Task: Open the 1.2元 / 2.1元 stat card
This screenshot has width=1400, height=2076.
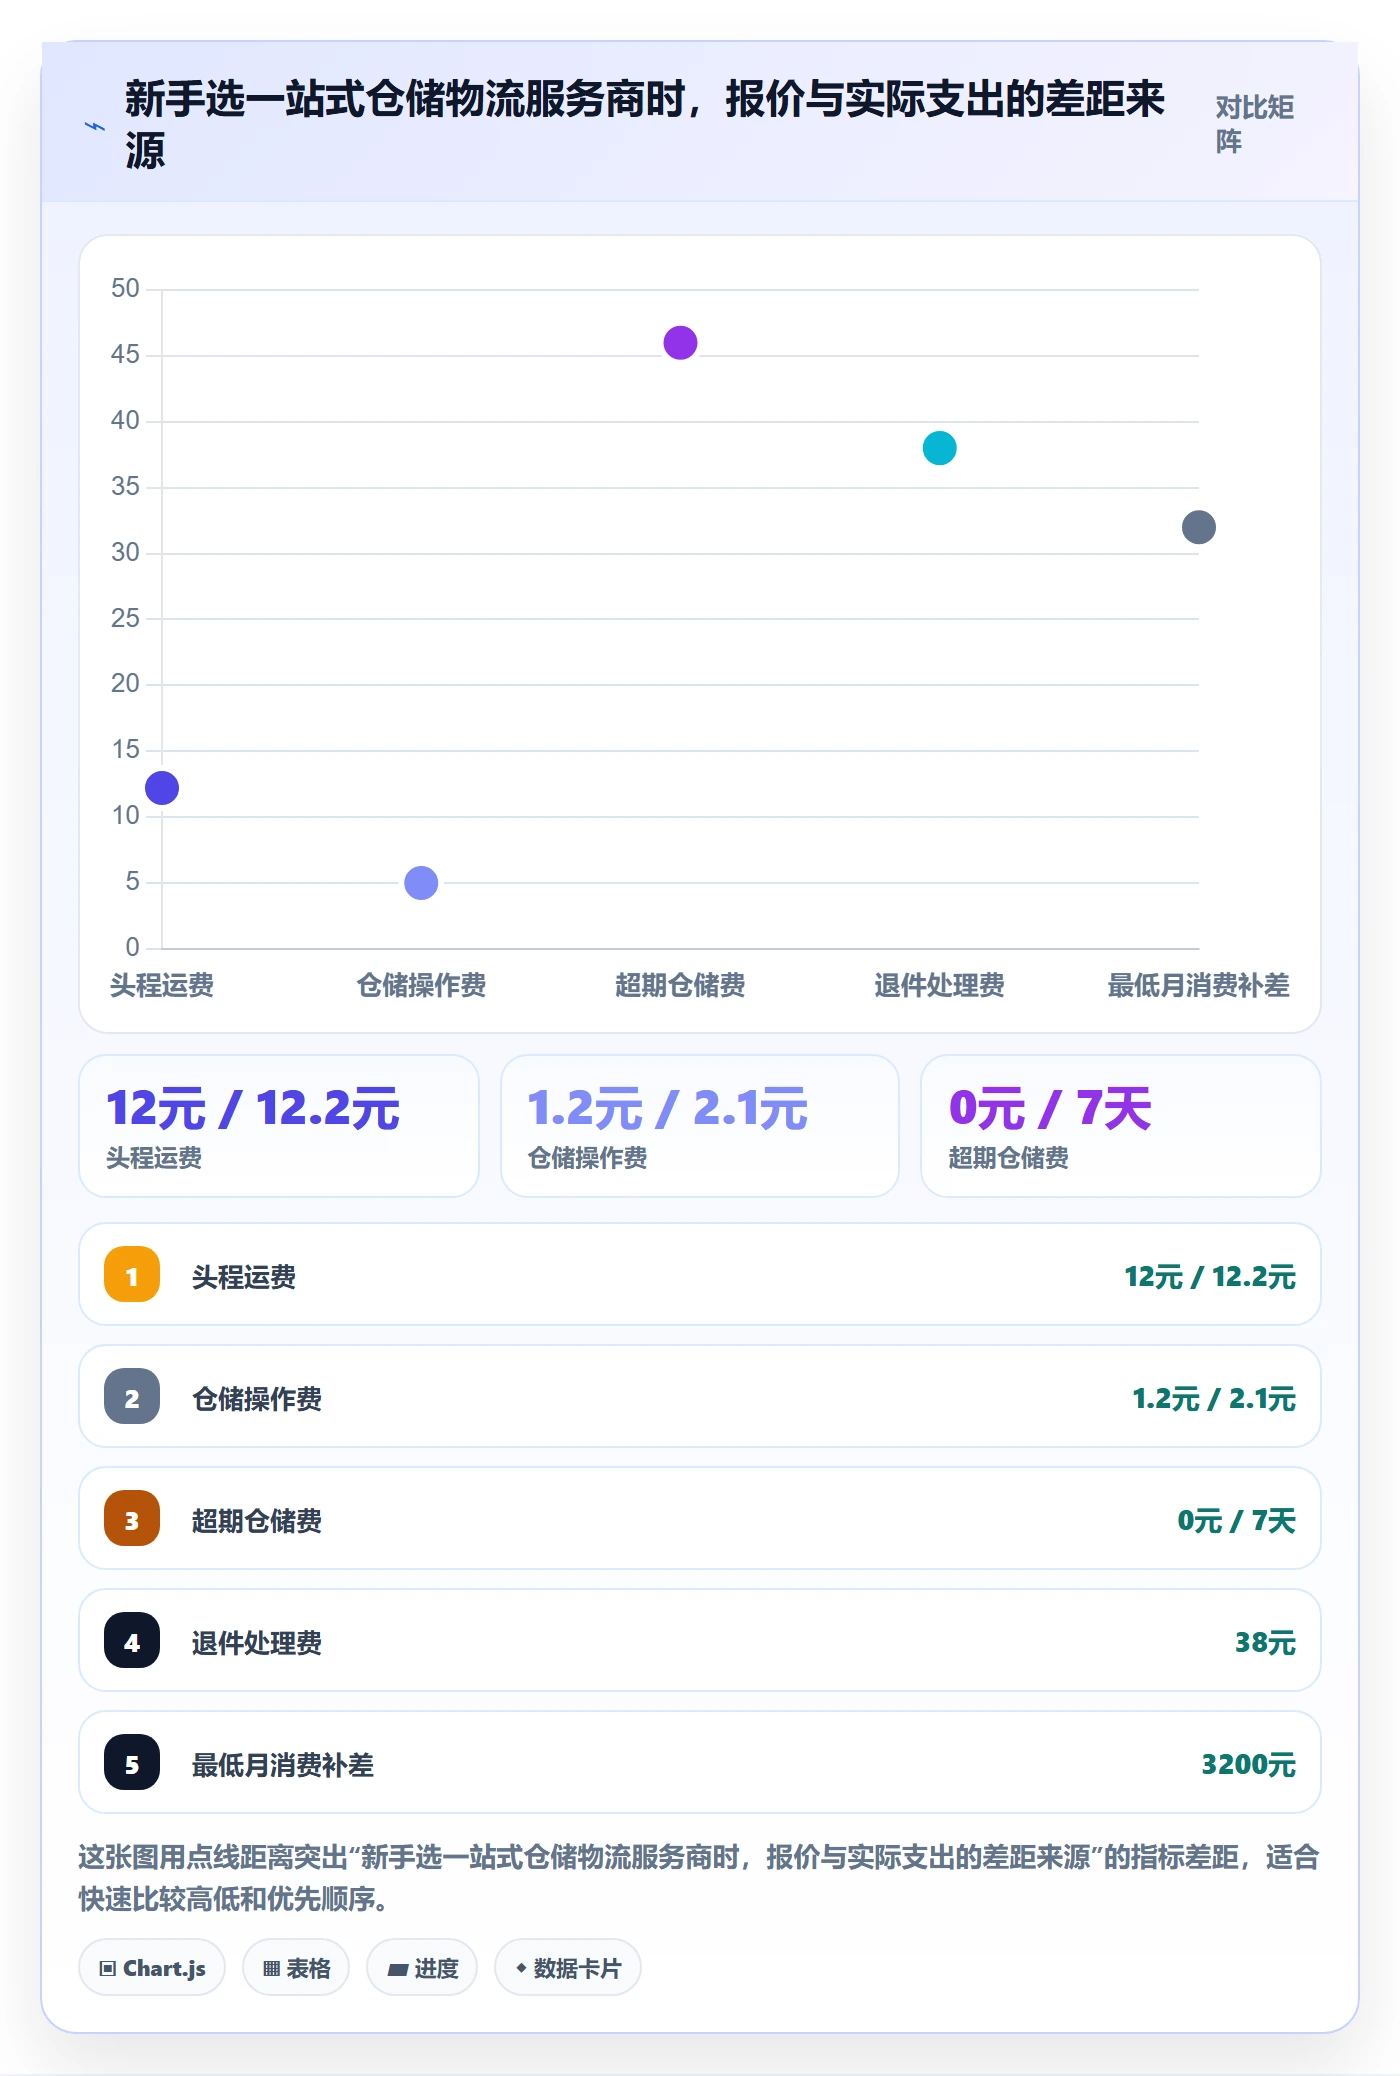Action: click(700, 1126)
